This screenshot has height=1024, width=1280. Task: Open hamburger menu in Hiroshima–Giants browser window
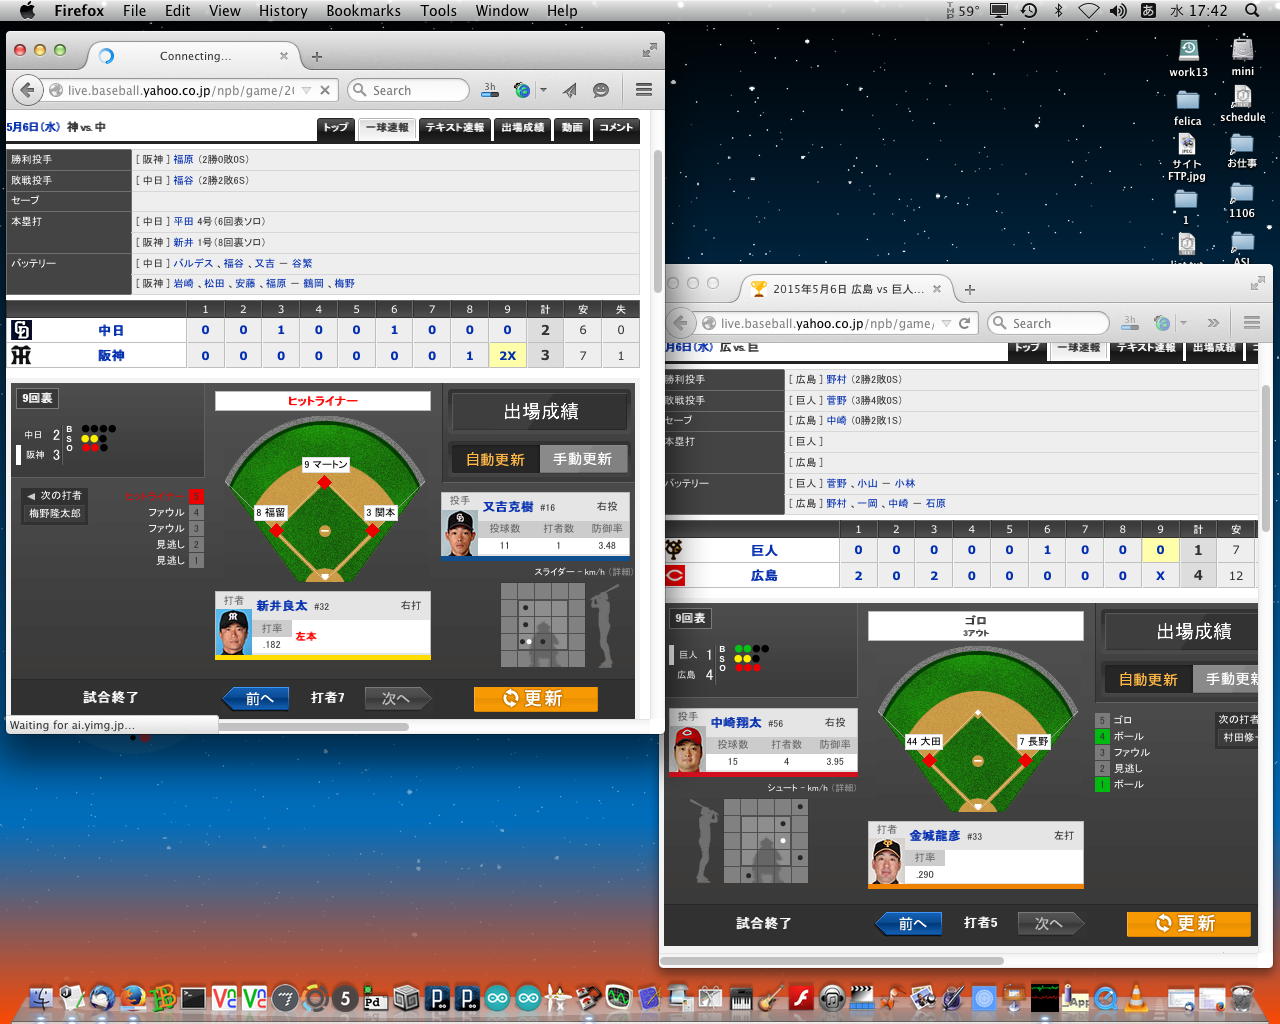pos(1252,323)
